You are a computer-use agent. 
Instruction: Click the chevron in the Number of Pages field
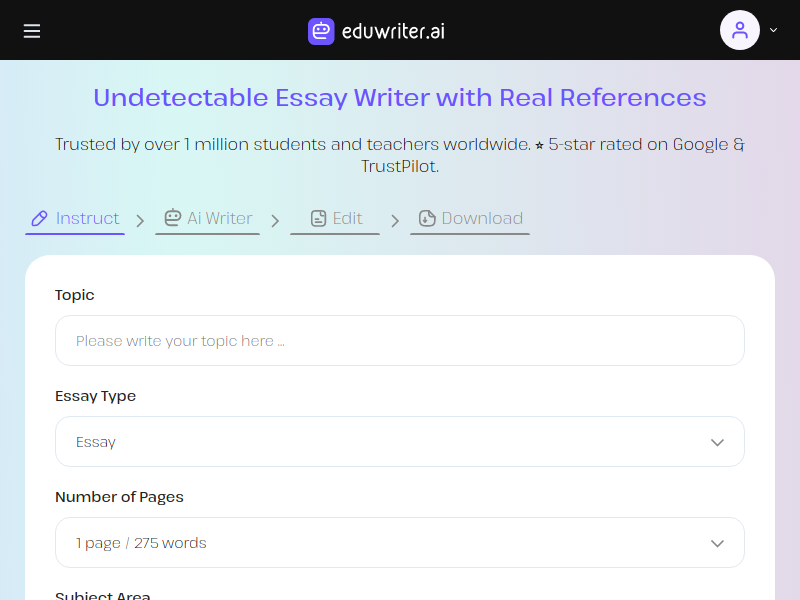[717, 543]
